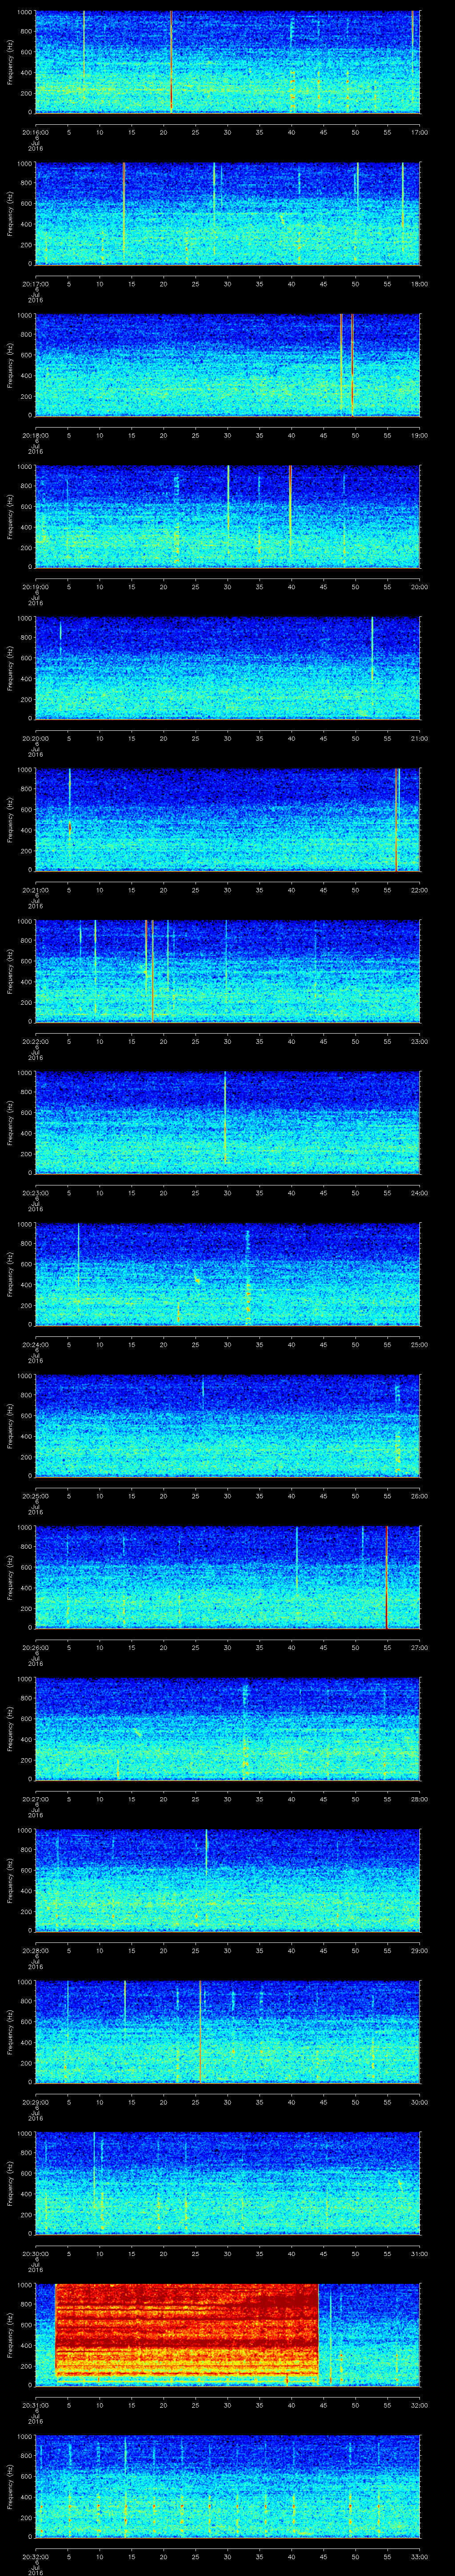The image size is (455, 2576).
Task: Click the '20:00' end time label
Action: [419, 587]
